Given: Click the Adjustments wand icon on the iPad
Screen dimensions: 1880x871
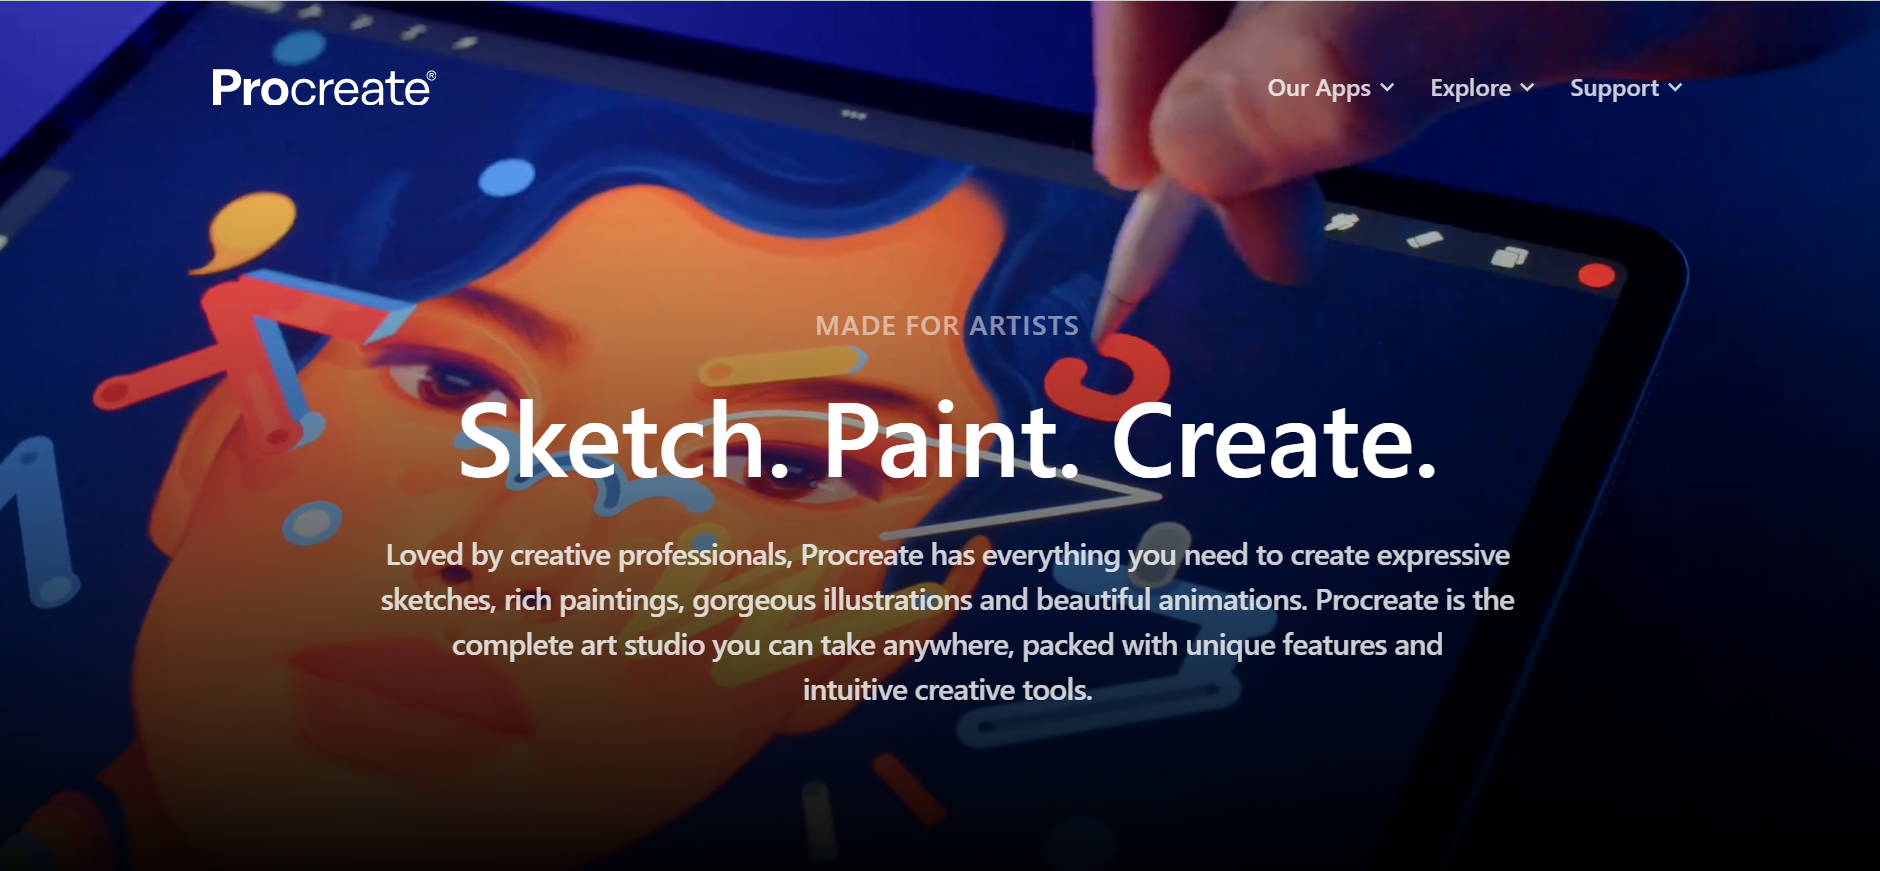Looking at the screenshot, I should pos(362,22).
